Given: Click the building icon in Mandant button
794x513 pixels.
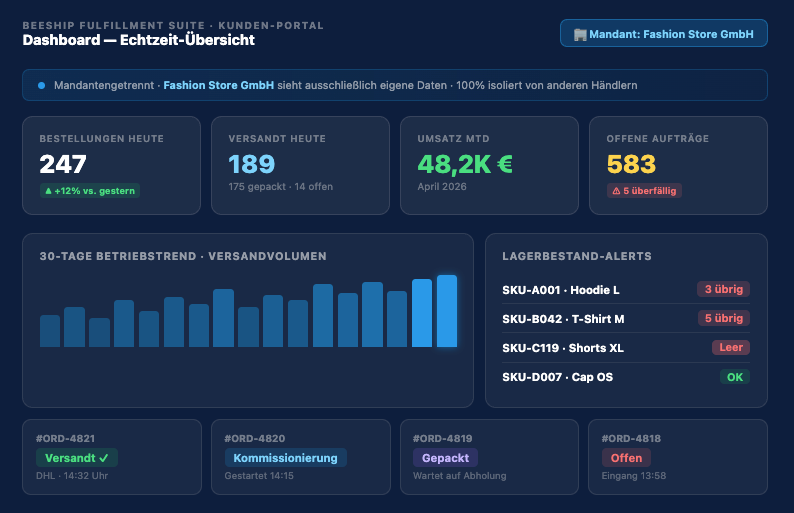Looking at the screenshot, I should point(579,34).
